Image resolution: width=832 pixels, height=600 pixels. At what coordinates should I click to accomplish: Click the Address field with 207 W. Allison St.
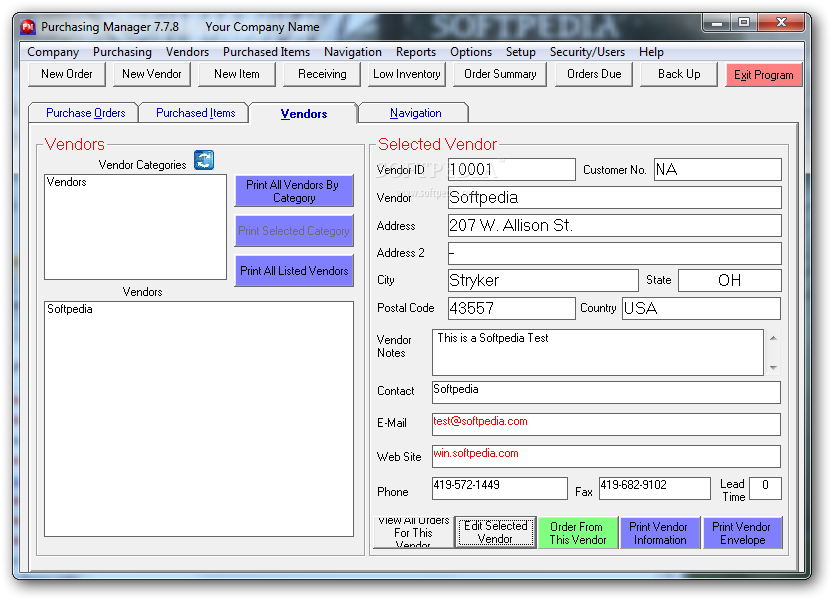(x=614, y=225)
